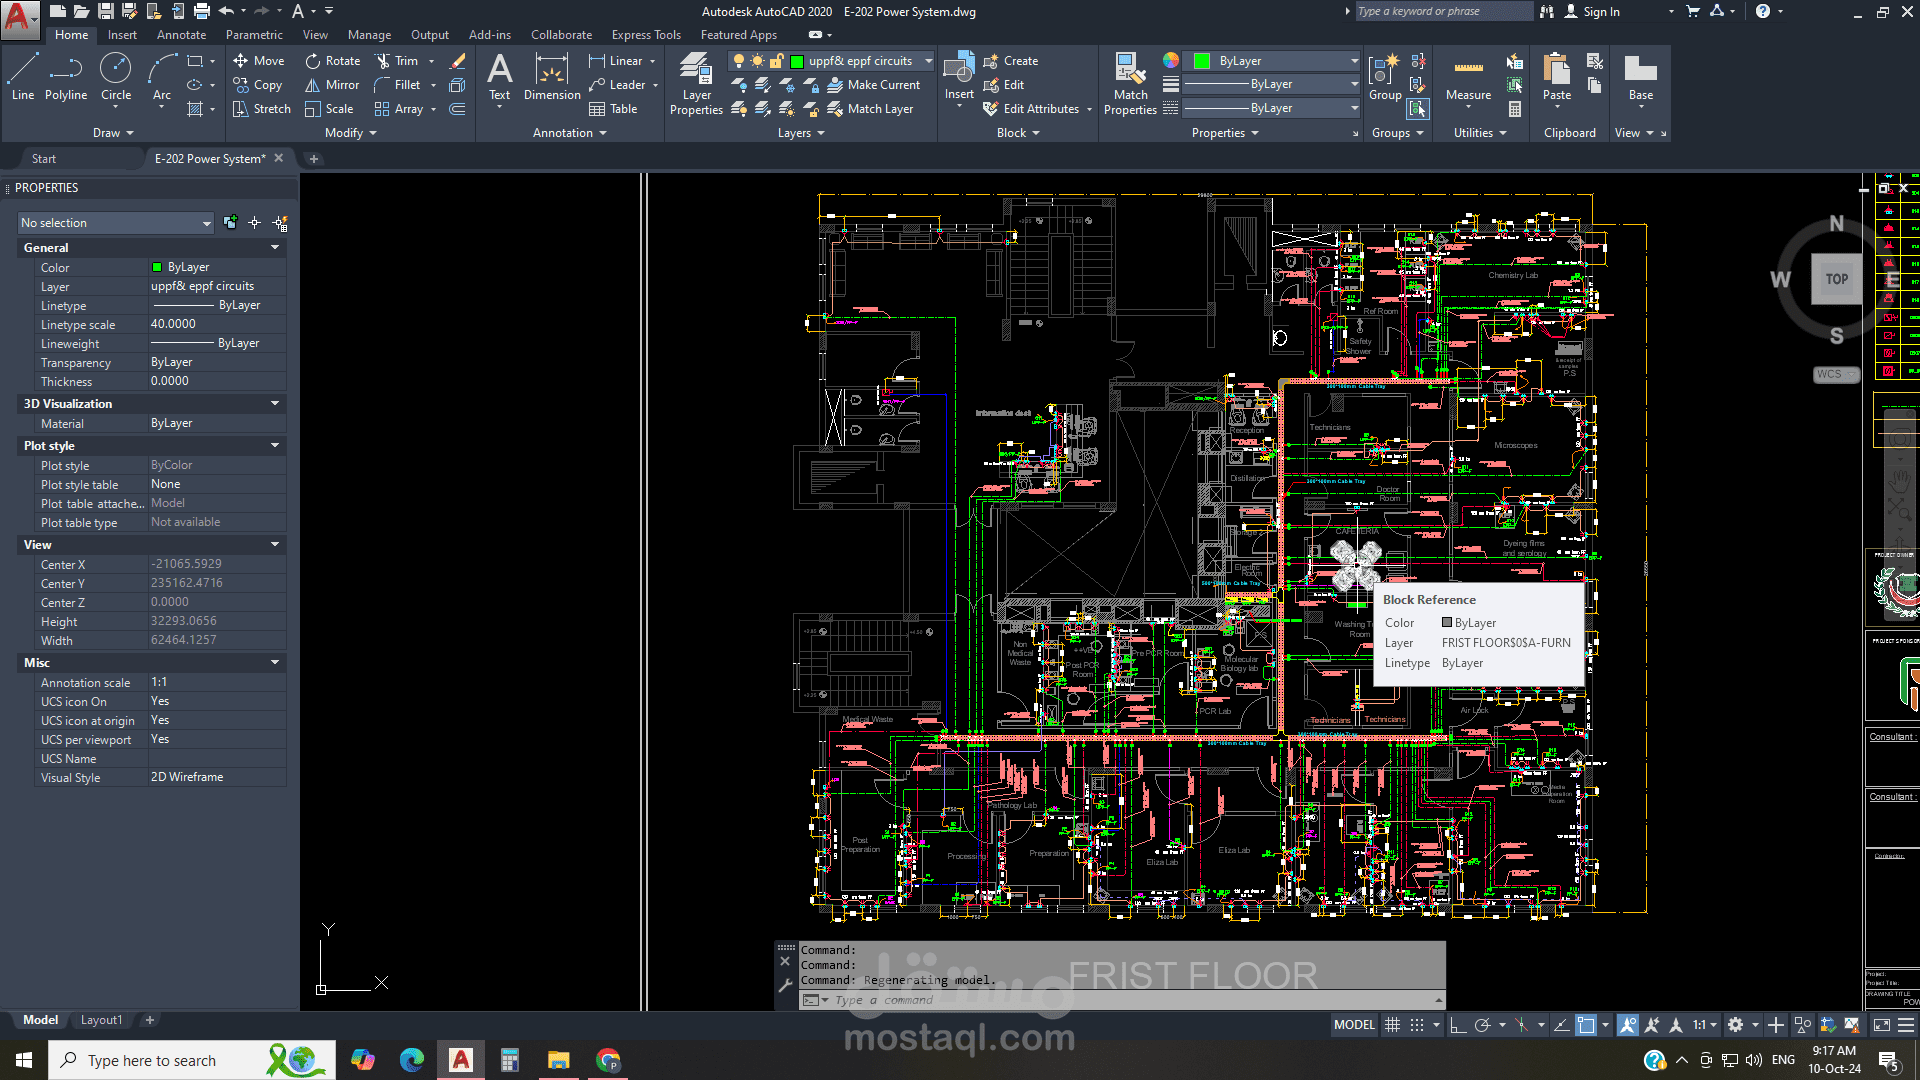The height and width of the screenshot is (1080, 1920).
Task: Expand the Annotation panel
Action: pyautogui.click(x=570, y=133)
